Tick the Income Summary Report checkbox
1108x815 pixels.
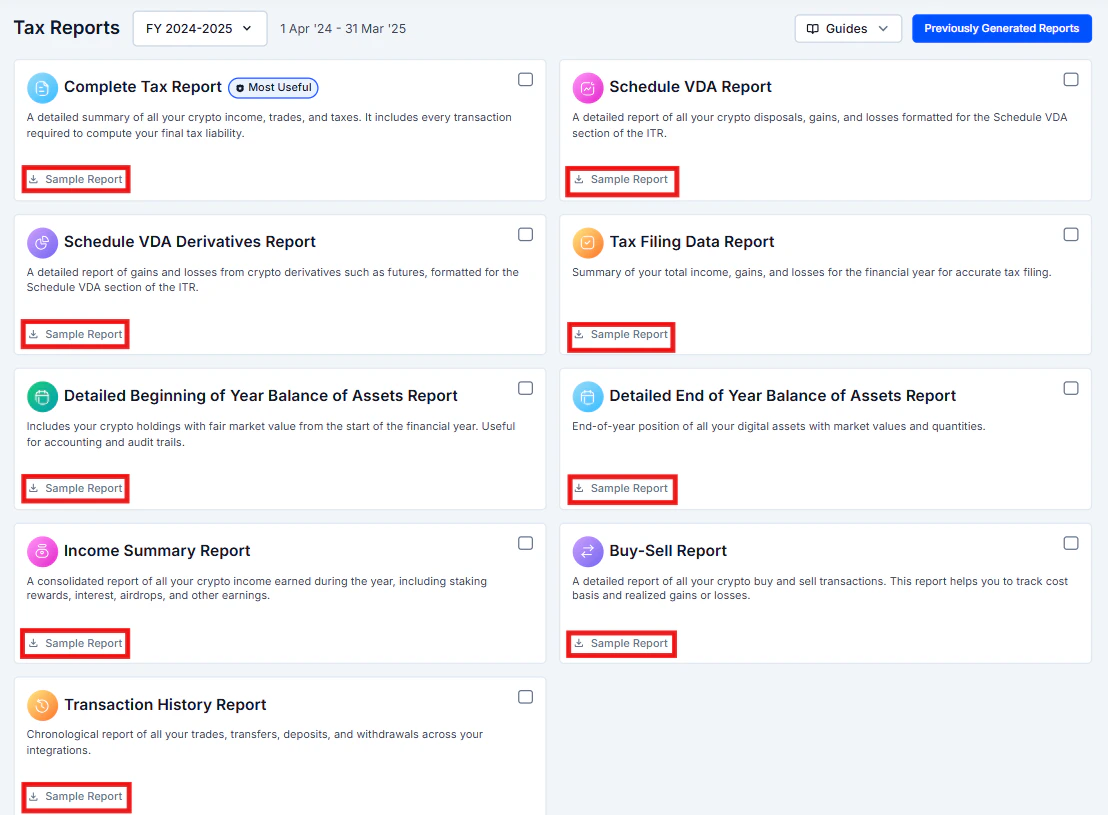(x=525, y=543)
